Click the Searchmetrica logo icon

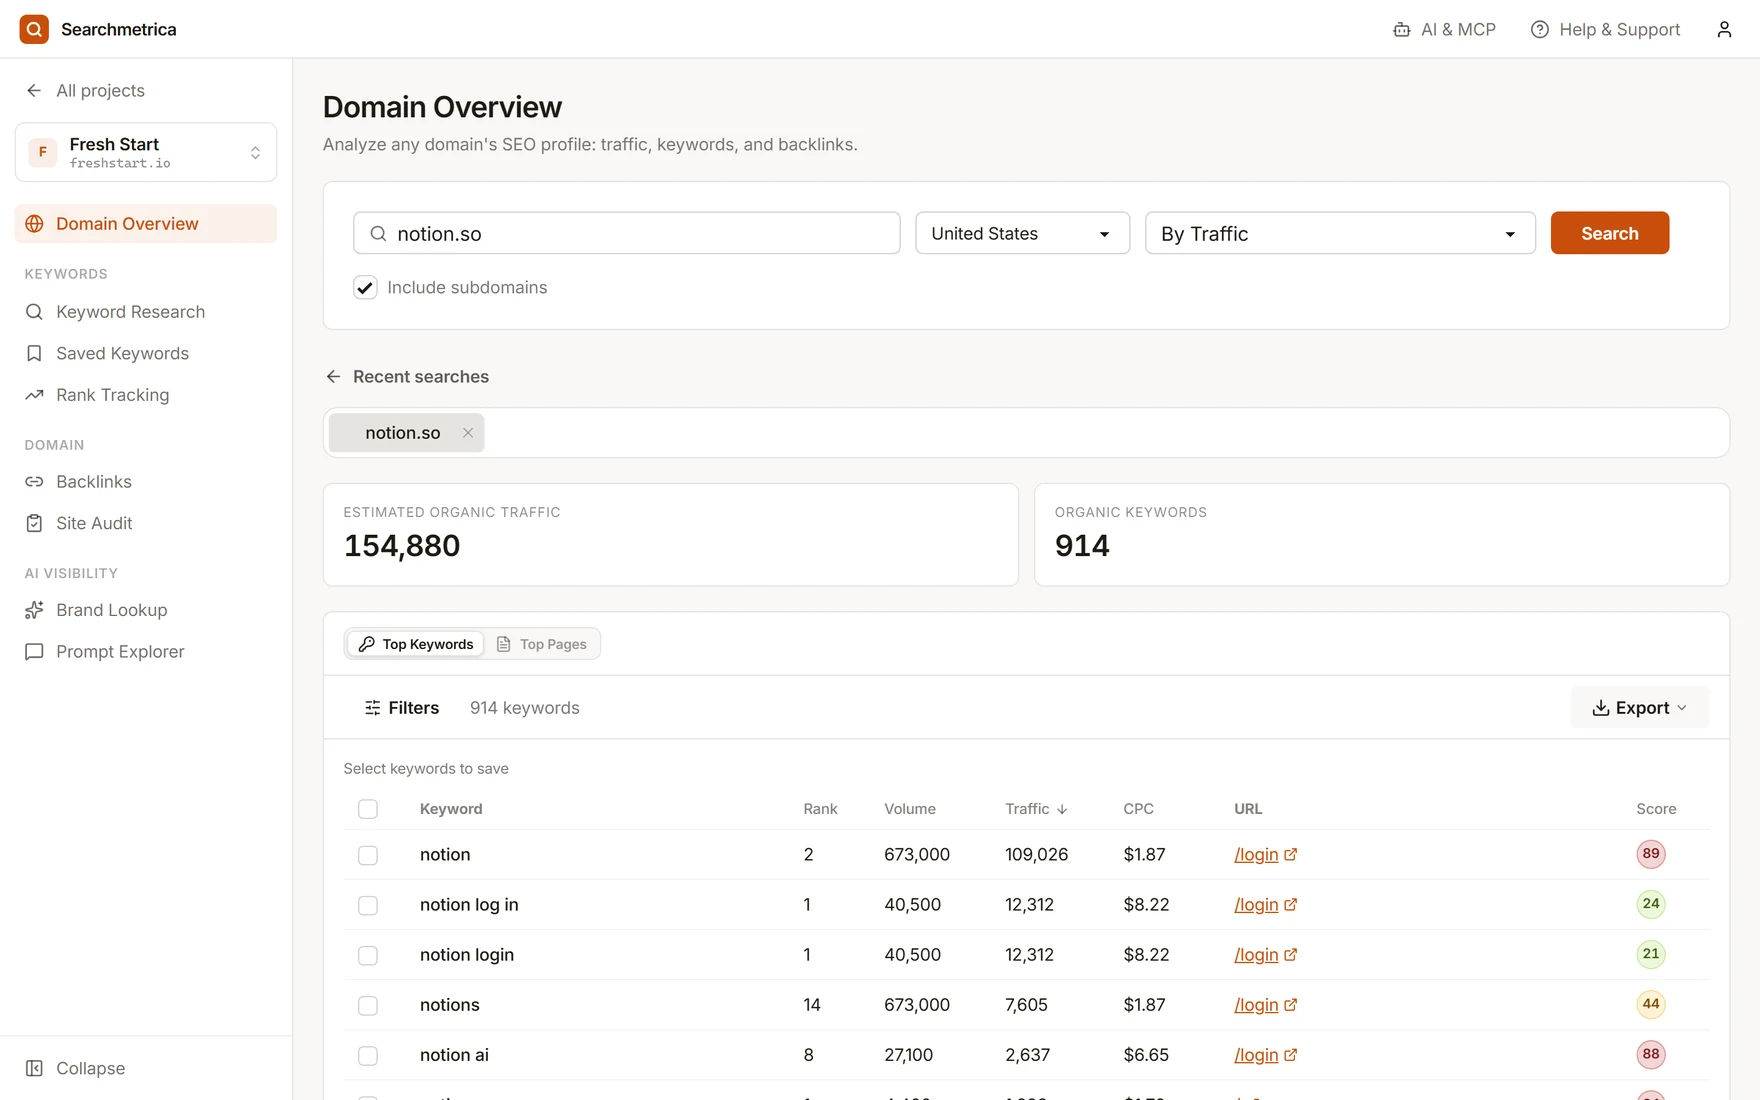[34, 29]
